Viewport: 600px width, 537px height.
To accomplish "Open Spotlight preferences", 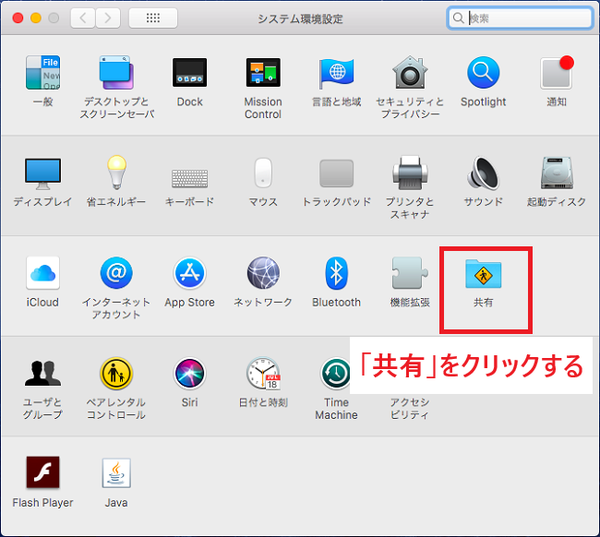I will coord(483,73).
